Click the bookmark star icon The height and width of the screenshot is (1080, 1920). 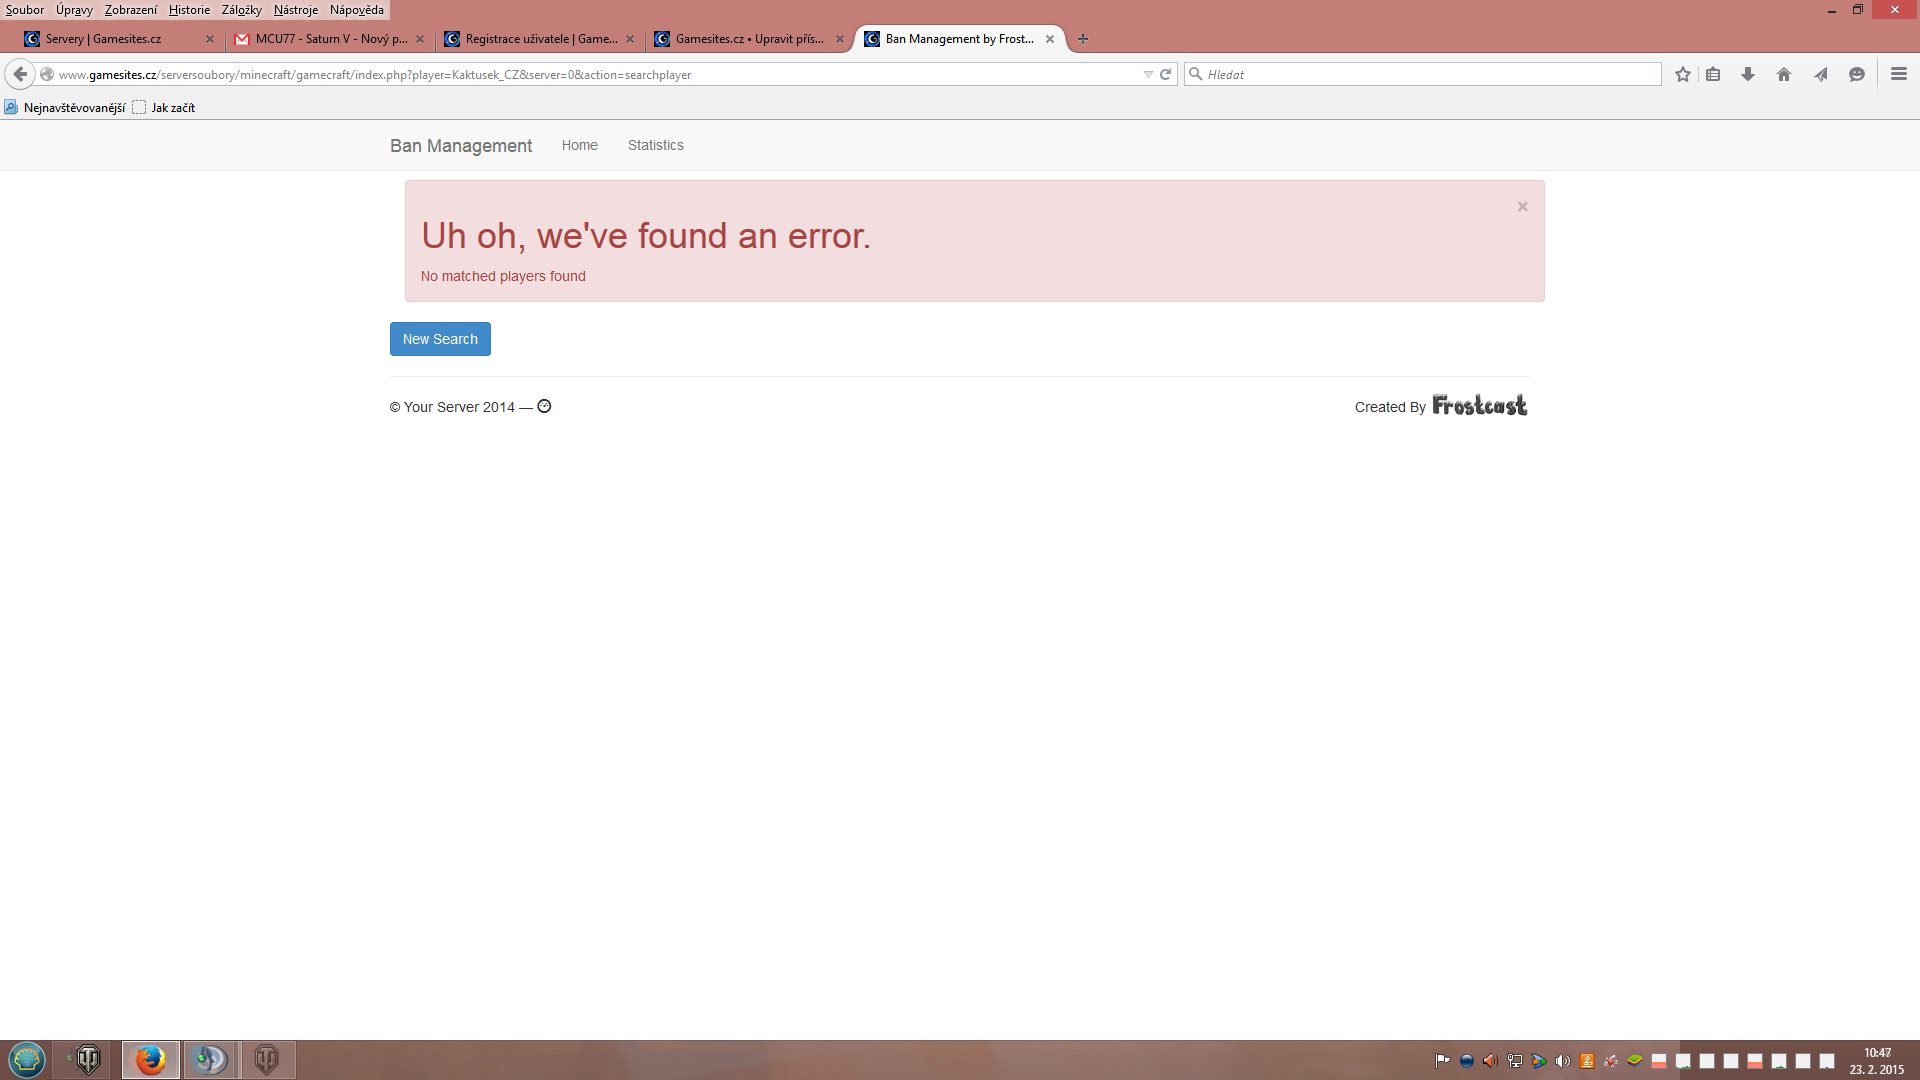(x=1683, y=74)
